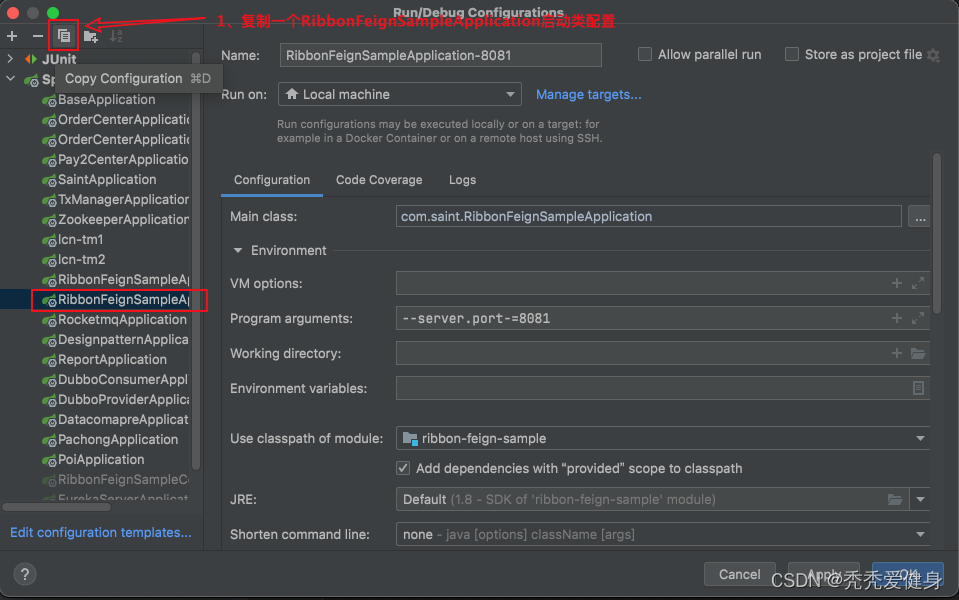
Task: Browse for the main class
Action: click(920, 217)
